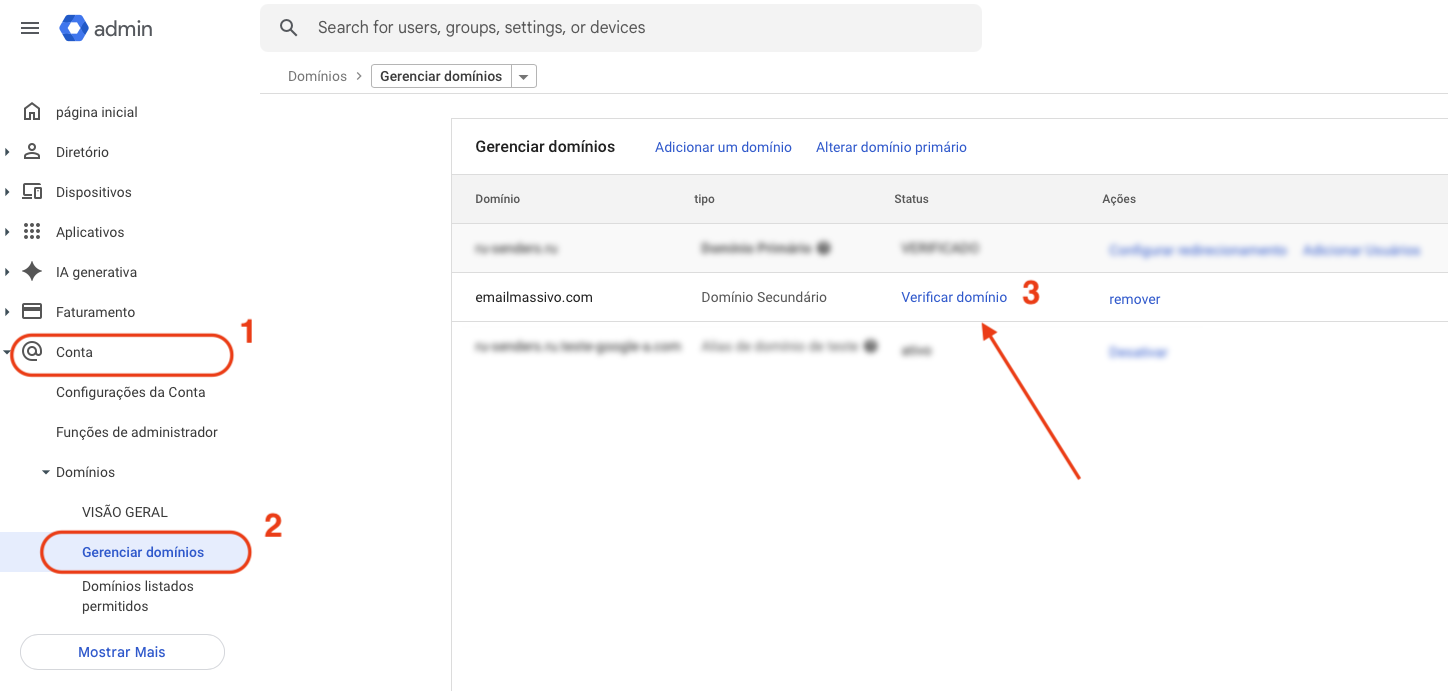Image resolution: width=1448 pixels, height=691 pixels.
Task: Click the Dispositivos devices icon
Action: [x=32, y=192]
